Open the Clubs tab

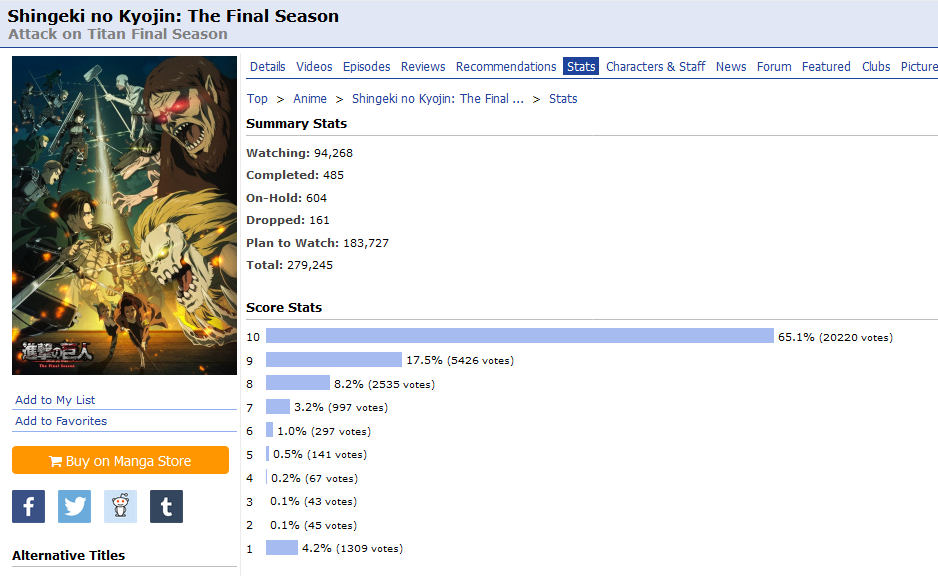coord(876,67)
